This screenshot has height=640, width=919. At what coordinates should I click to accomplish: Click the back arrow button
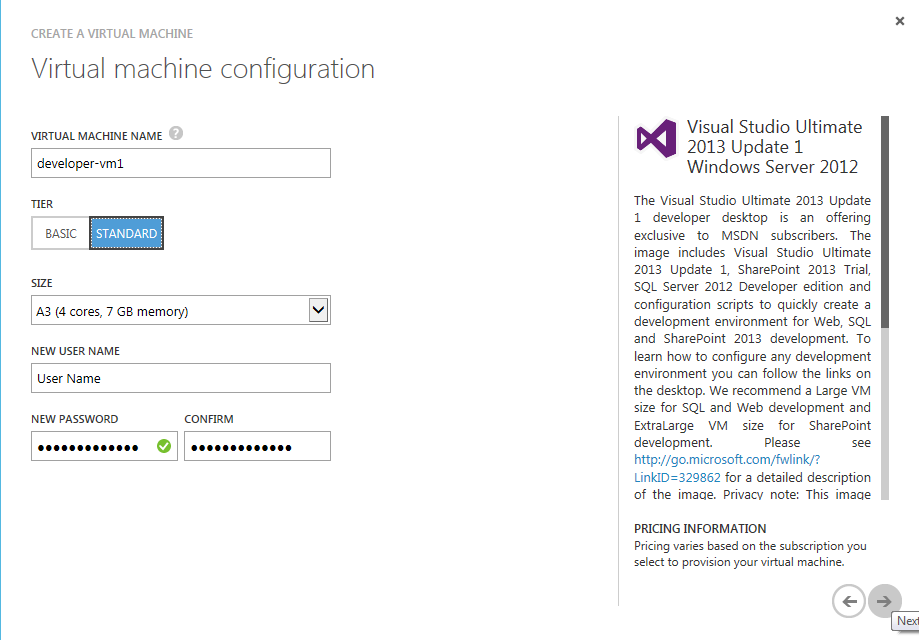(849, 601)
